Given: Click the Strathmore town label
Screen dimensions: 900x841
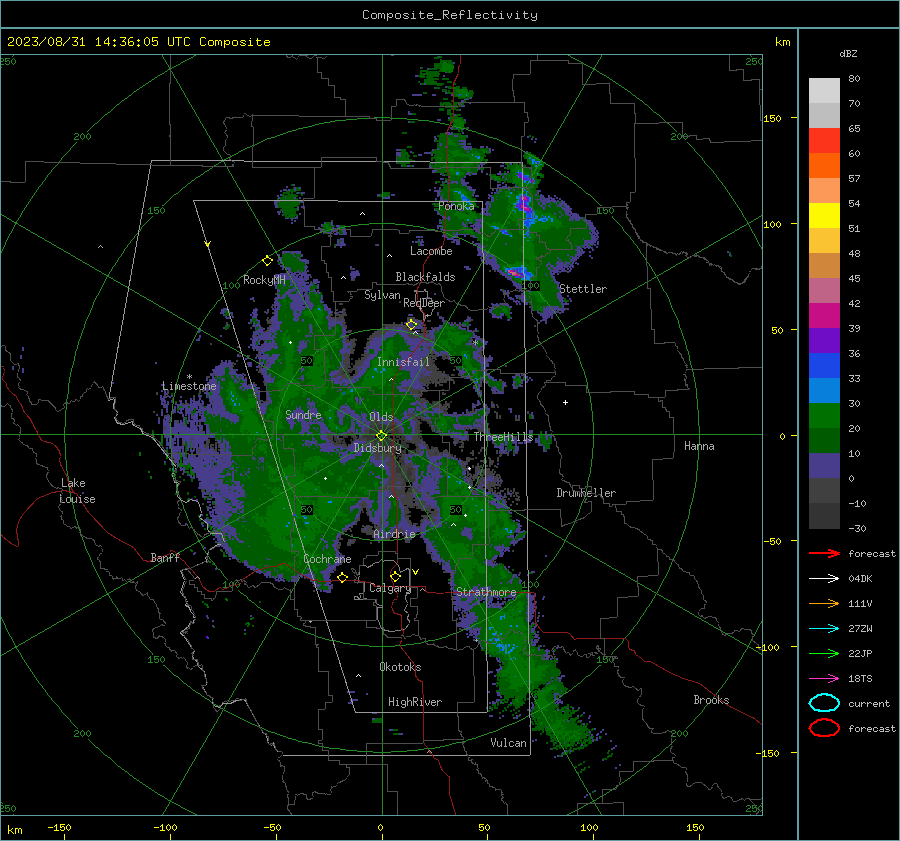Looking at the screenshot, I should [486, 592].
